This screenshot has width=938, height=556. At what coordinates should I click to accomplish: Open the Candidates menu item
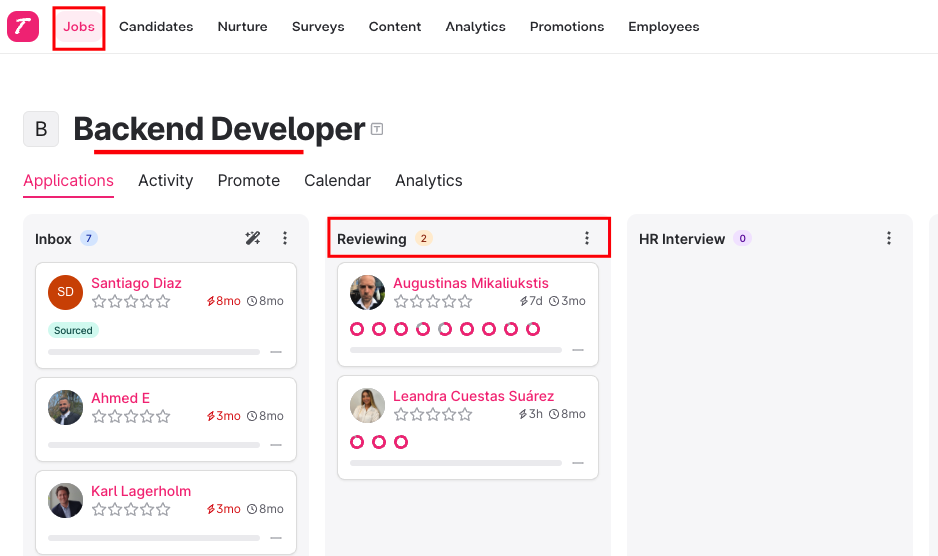point(156,26)
